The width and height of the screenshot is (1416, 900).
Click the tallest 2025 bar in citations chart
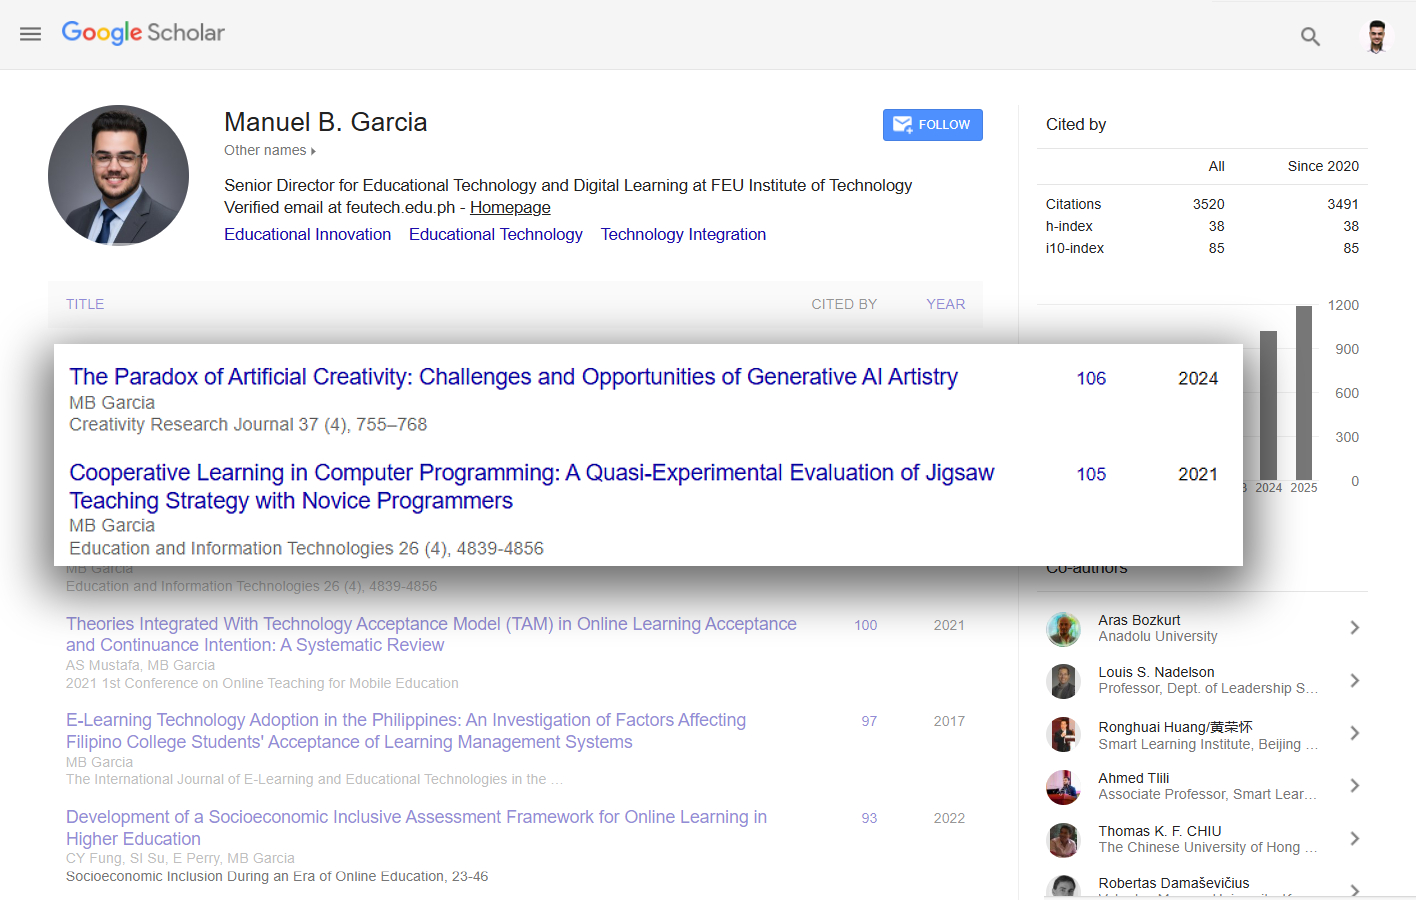click(x=1303, y=395)
